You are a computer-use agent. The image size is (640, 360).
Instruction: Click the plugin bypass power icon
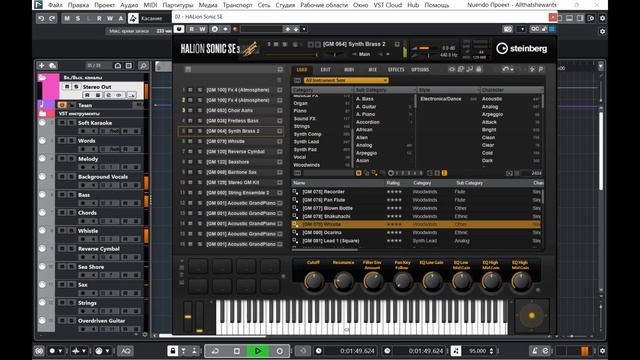[x=179, y=29]
